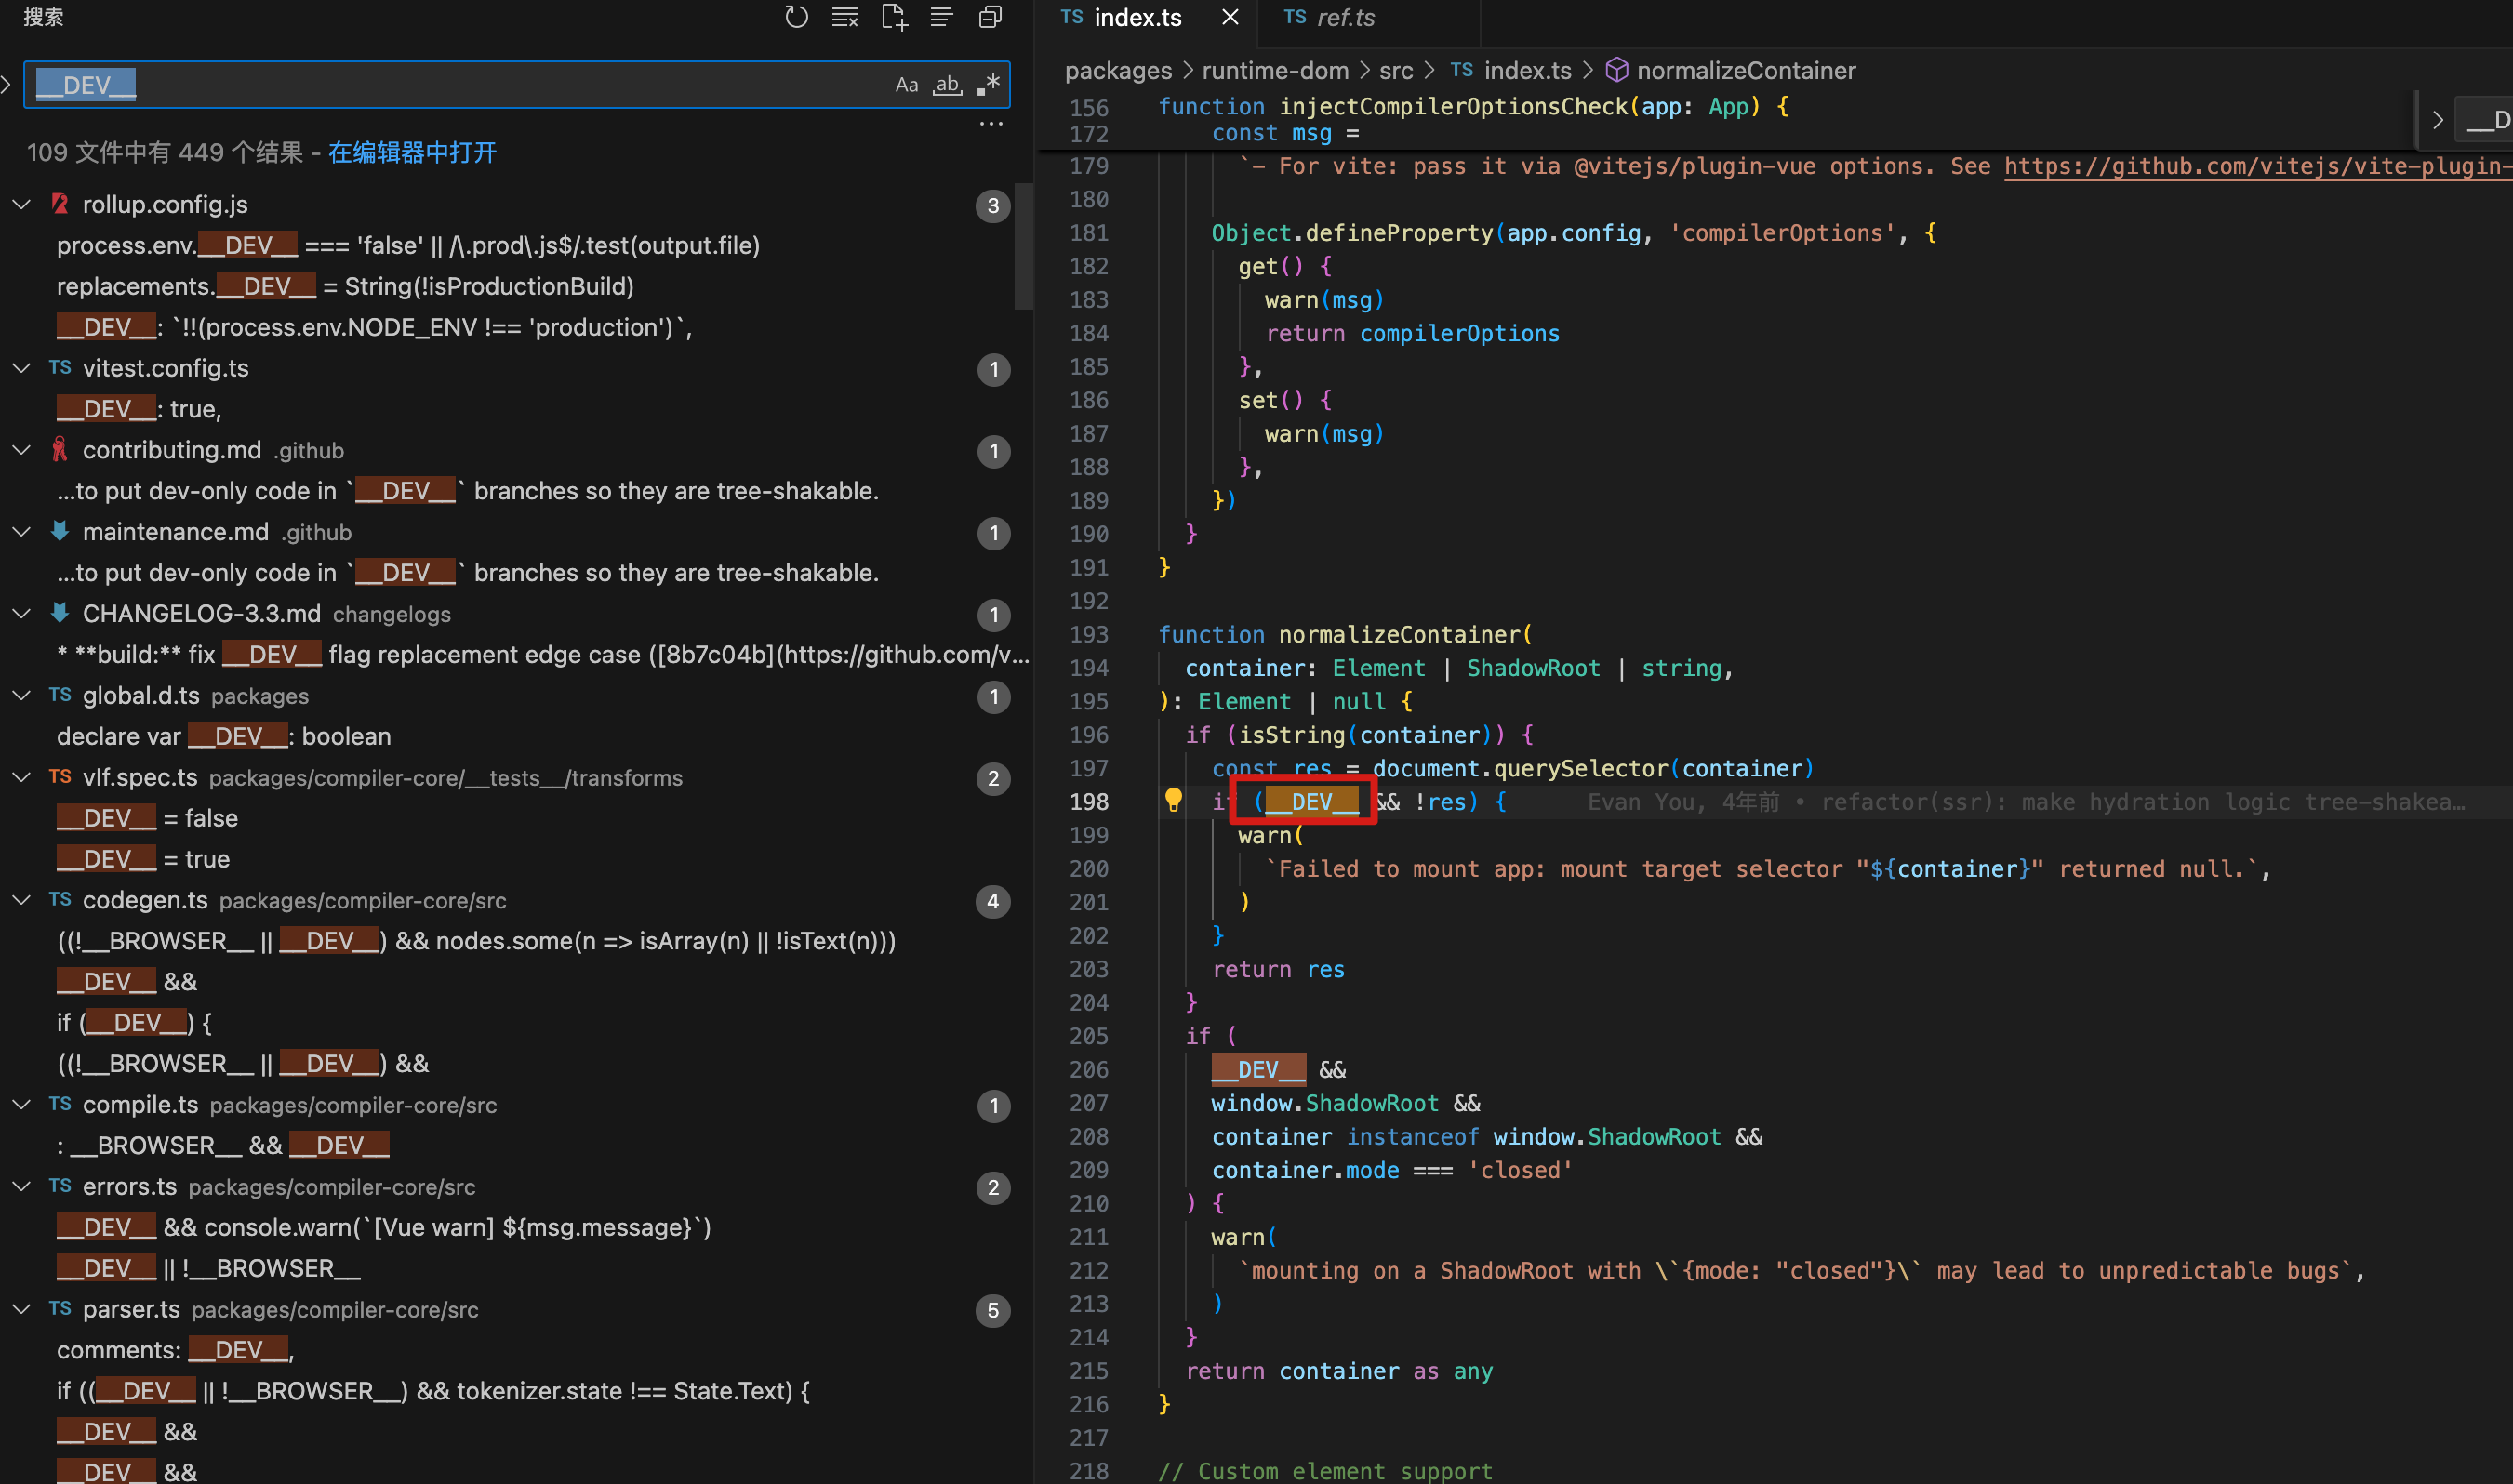
Task: Click the codegen.ts TS icon
Action: pos(60,900)
